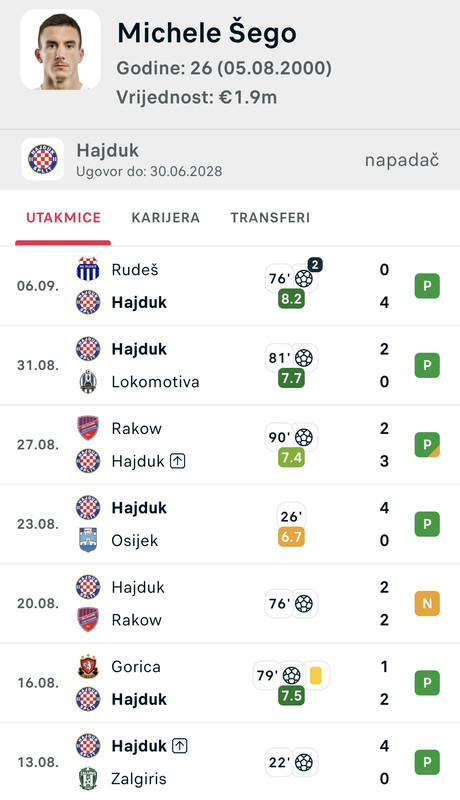Open the 23.08. Hajduk vs Osijek match
Screen dimensions: 460x800
point(230,524)
